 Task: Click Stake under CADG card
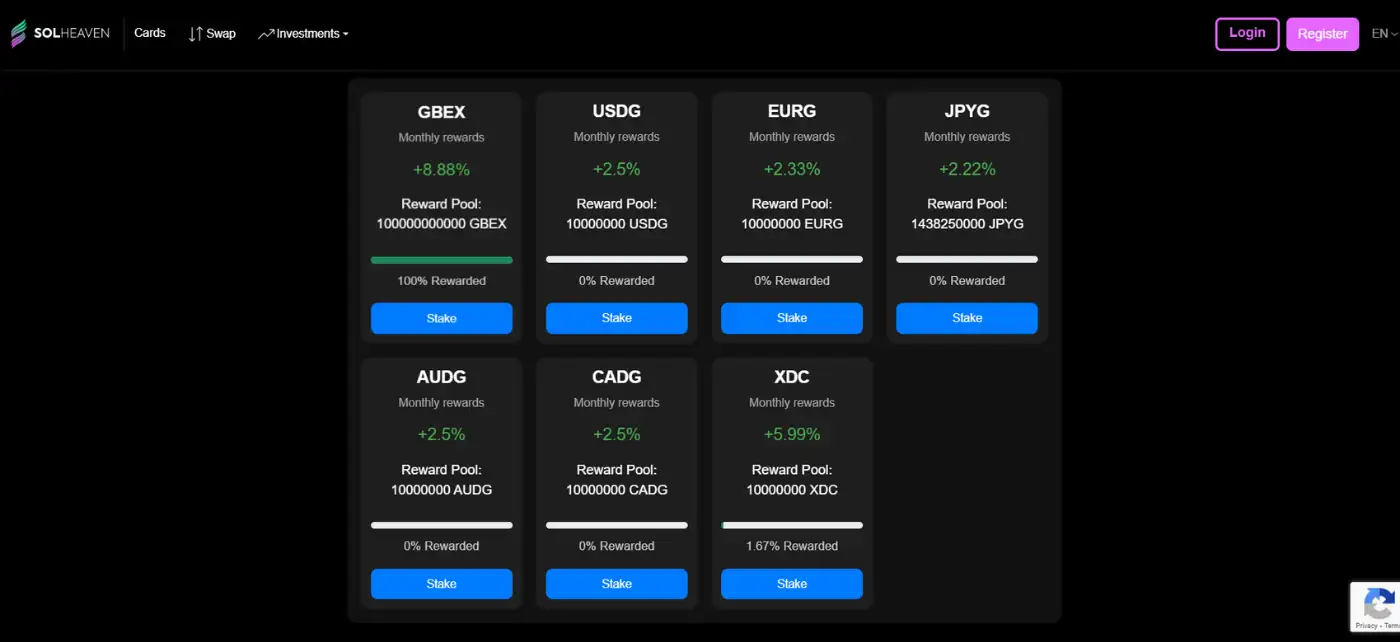(616, 584)
